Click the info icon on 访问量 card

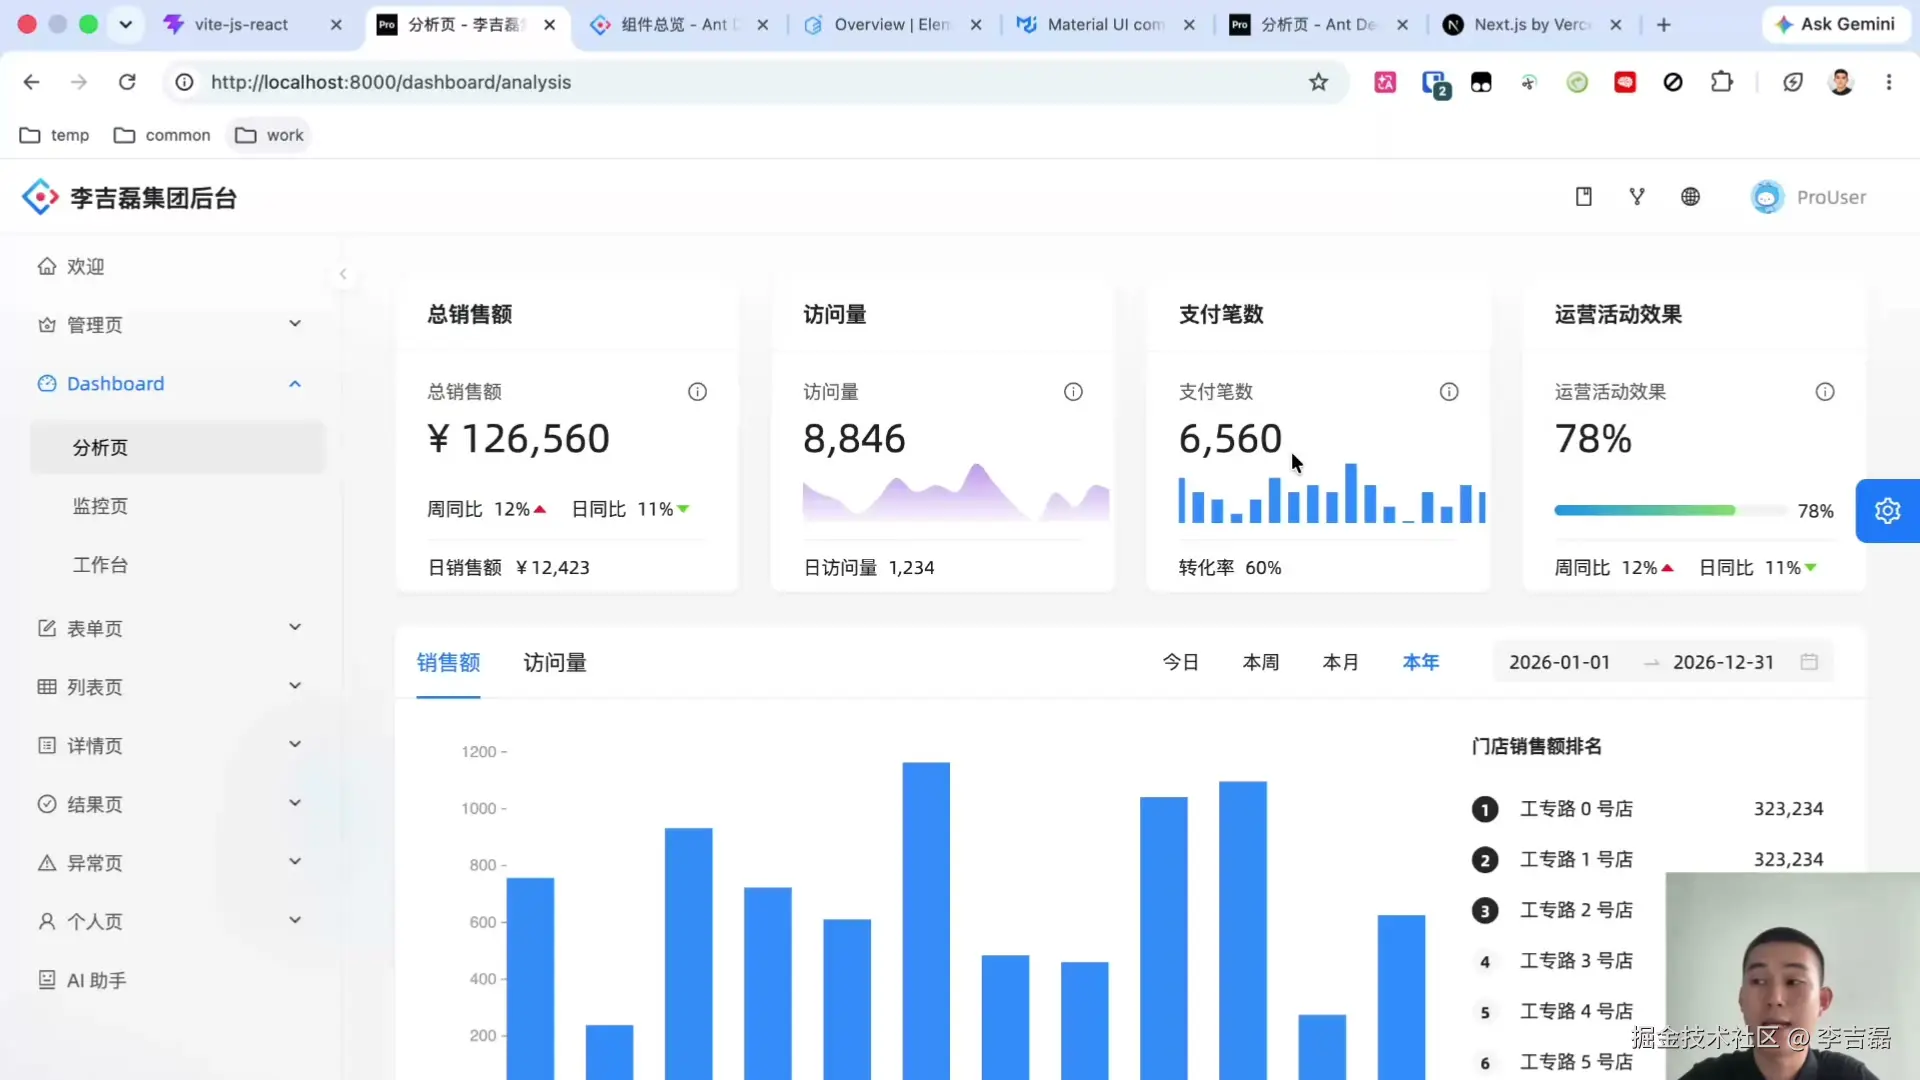1073,392
